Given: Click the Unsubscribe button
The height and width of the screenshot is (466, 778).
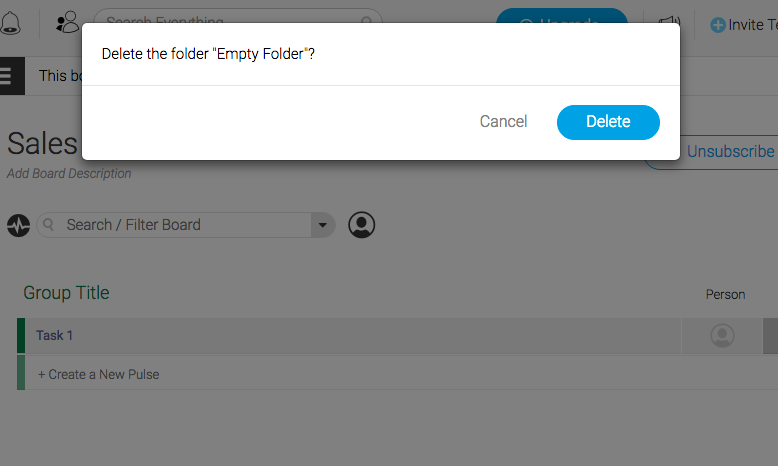Looking at the screenshot, I should [729, 152].
